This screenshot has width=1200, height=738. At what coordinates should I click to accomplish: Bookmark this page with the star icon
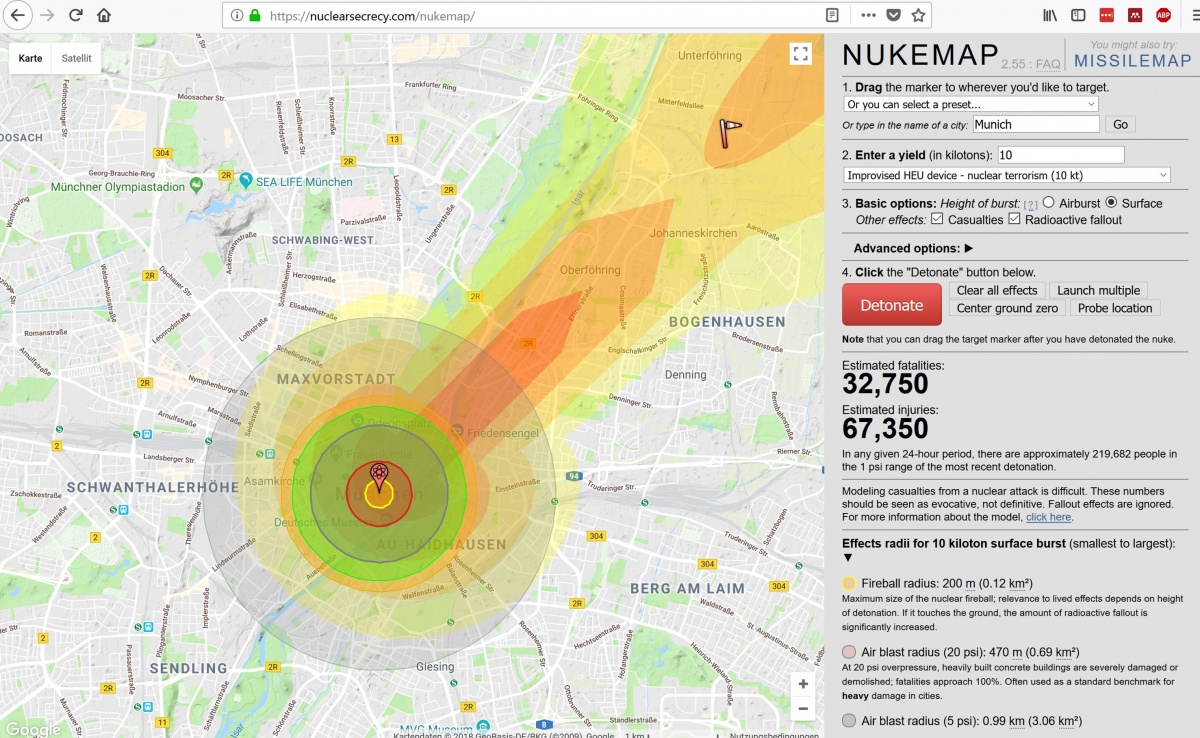tap(918, 15)
